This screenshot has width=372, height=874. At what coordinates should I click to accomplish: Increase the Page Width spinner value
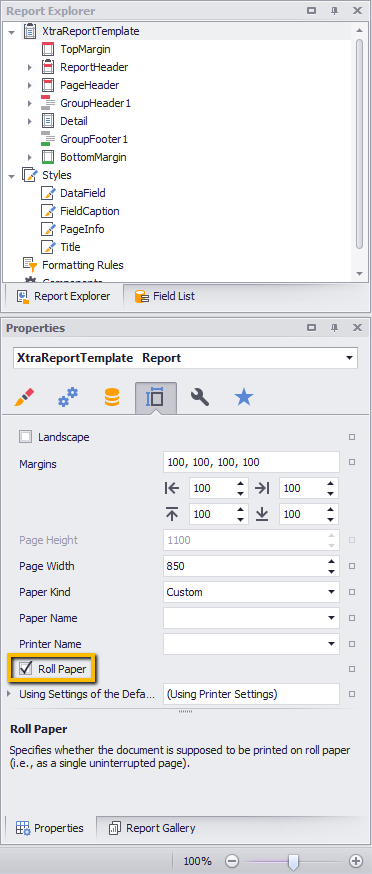tap(331, 561)
